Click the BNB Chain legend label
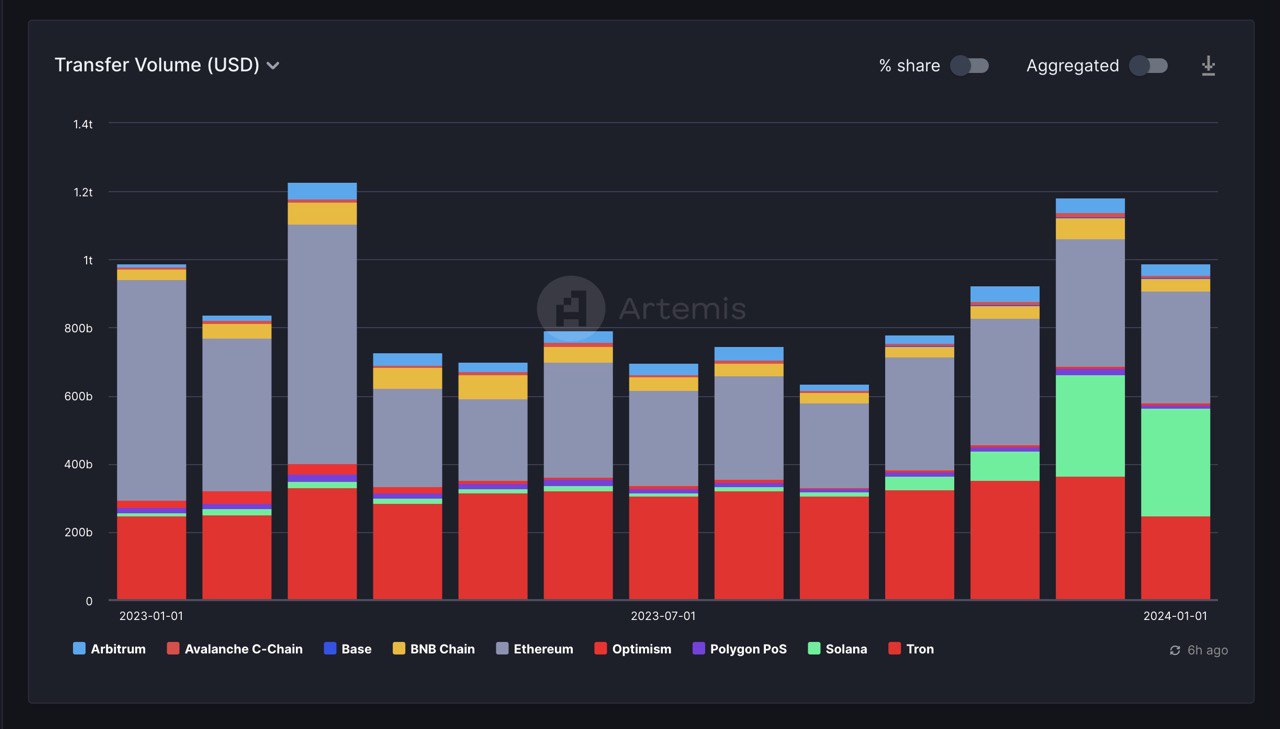Image resolution: width=1280 pixels, height=729 pixels. coord(442,649)
